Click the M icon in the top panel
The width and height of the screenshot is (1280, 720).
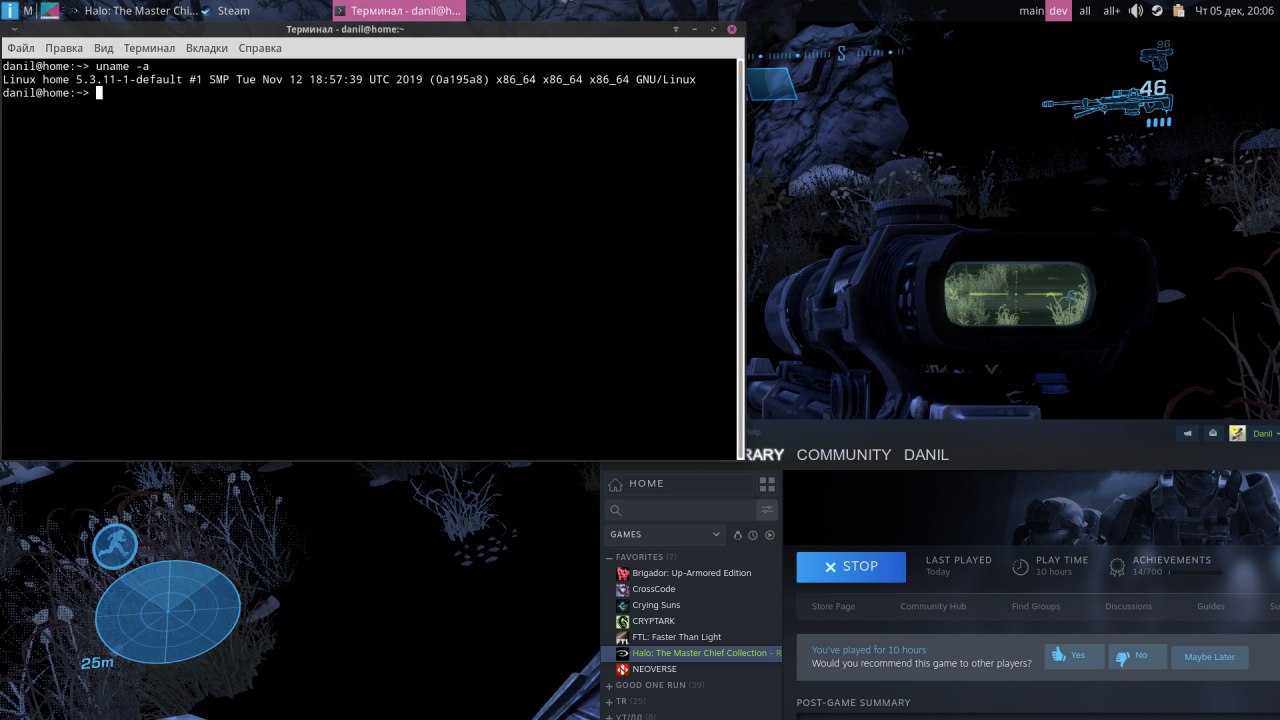click(28, 11)
